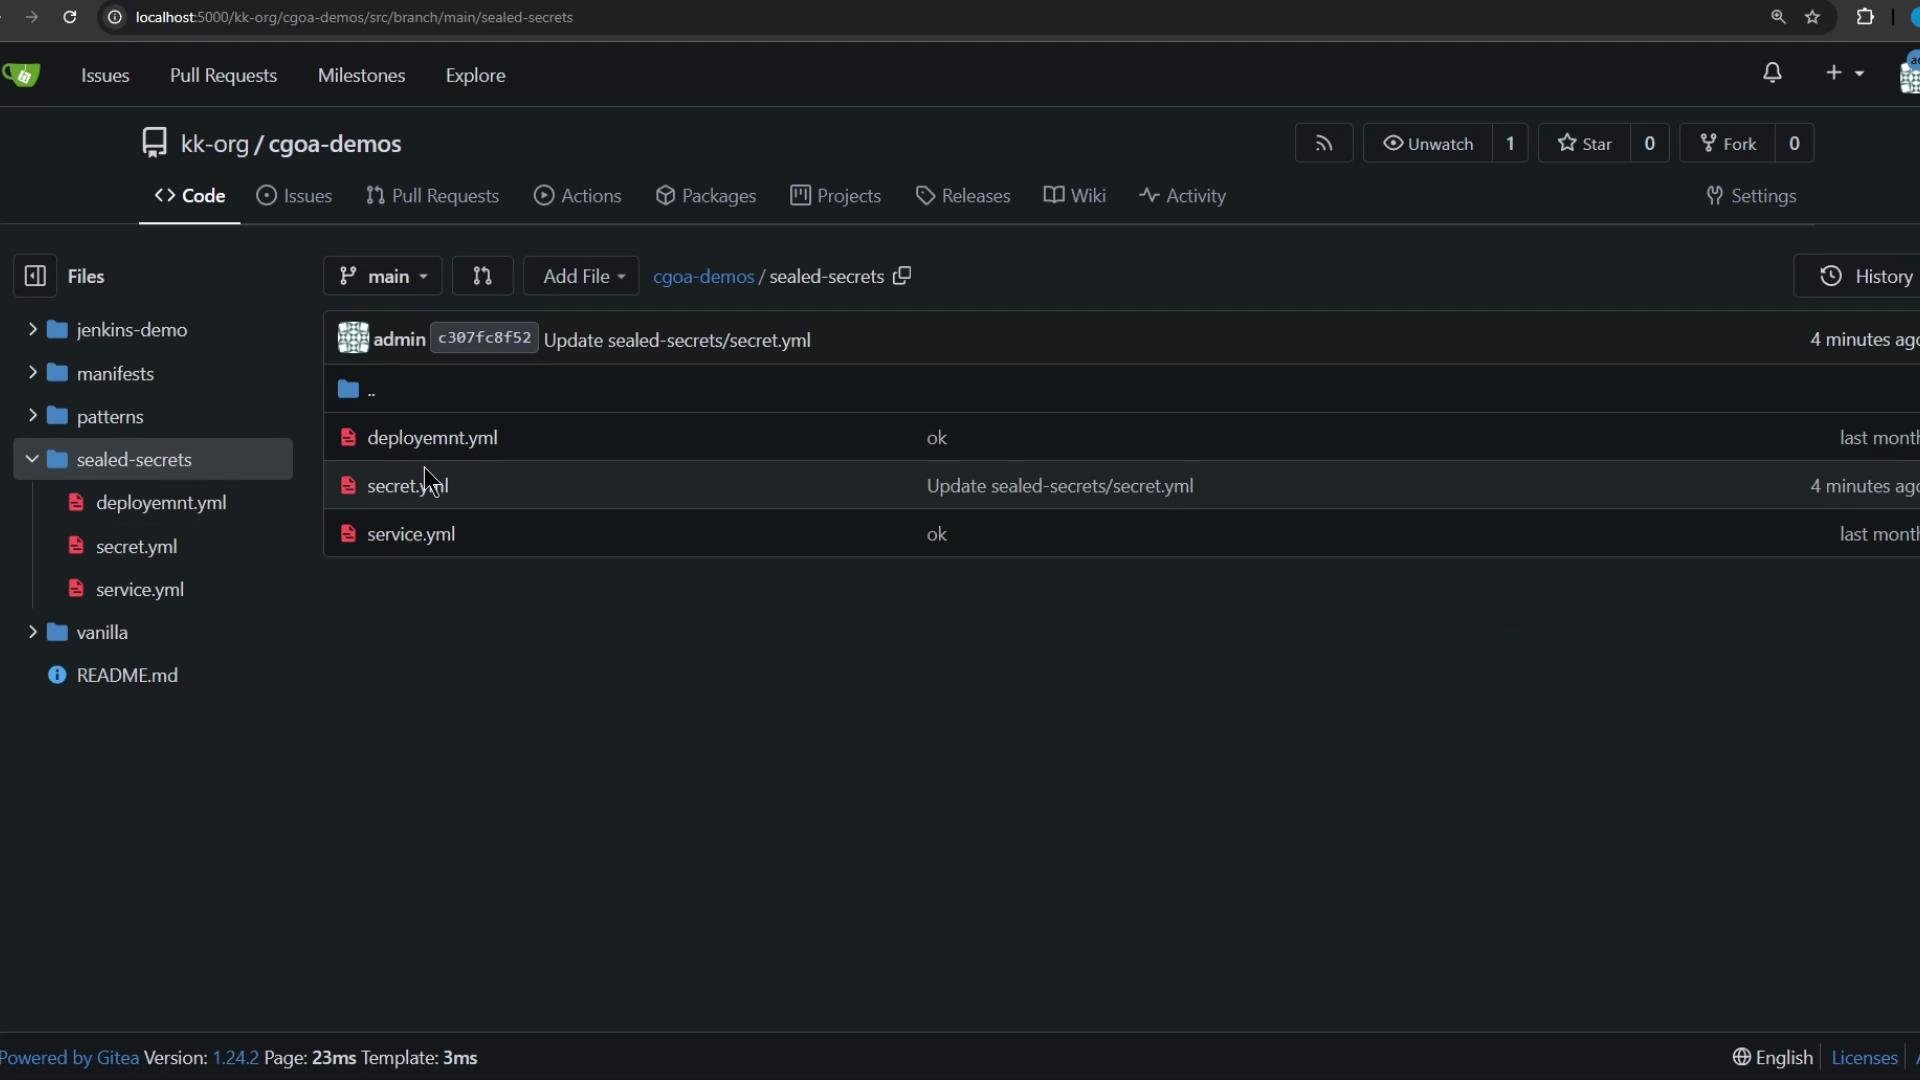Open repository Settings
The height and width of the screenshot is (1080, 1920).
tap(1752, 196)
